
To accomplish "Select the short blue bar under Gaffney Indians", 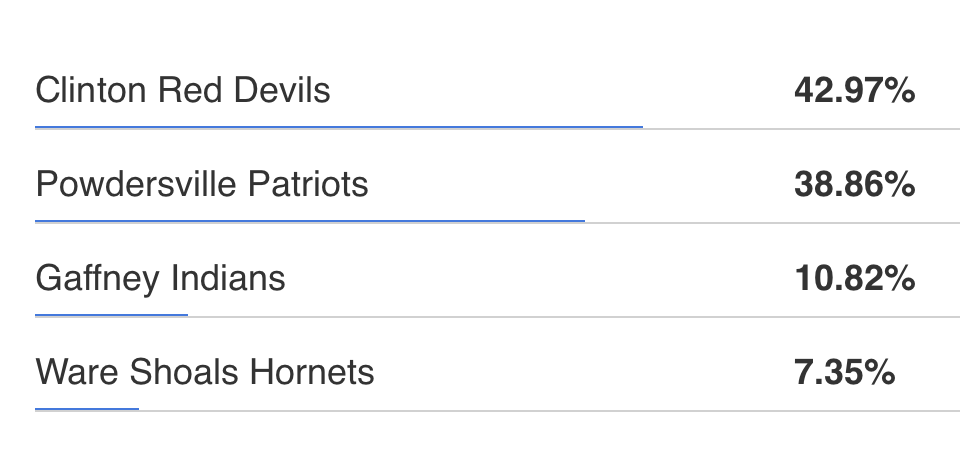I will coord(111,314).
